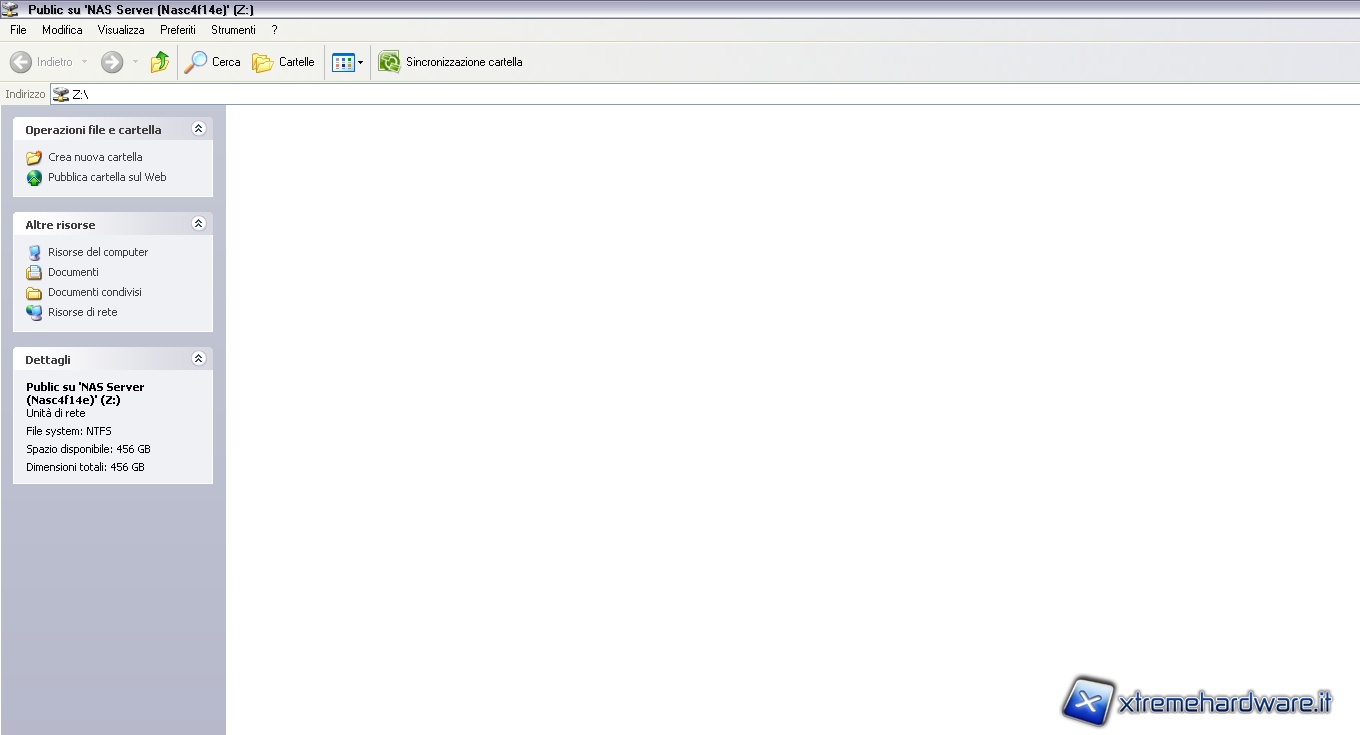Viewport: 1360px width, 735px height.
Task: Click the Forward navigation arrow icon
Action: click(x=112, y=62)
